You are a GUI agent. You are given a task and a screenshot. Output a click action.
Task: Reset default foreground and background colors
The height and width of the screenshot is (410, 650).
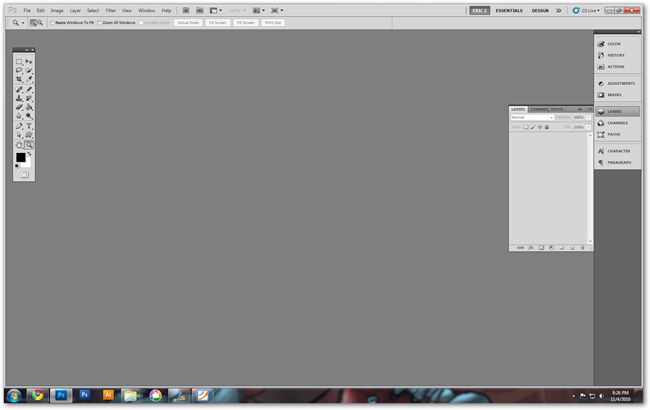click(x=17, y=166)
